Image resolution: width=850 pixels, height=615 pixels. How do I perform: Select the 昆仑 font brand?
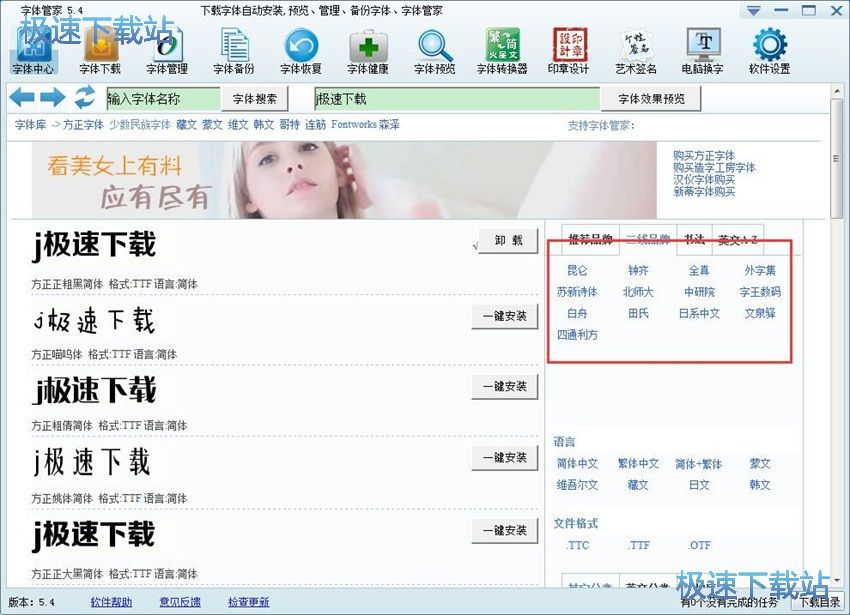577,270
